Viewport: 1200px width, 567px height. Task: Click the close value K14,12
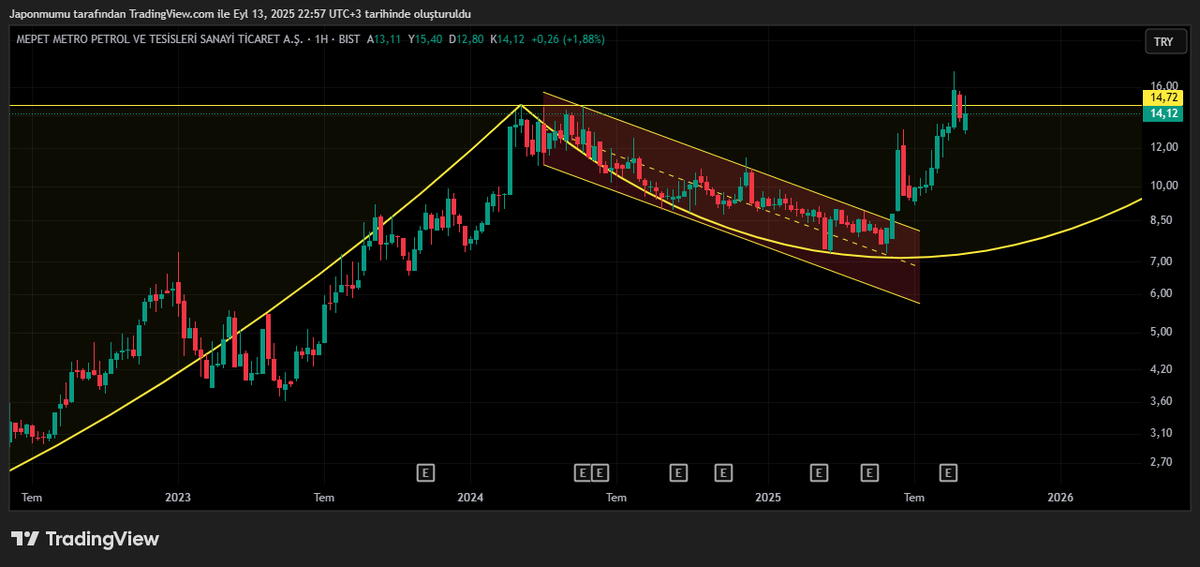508,39
